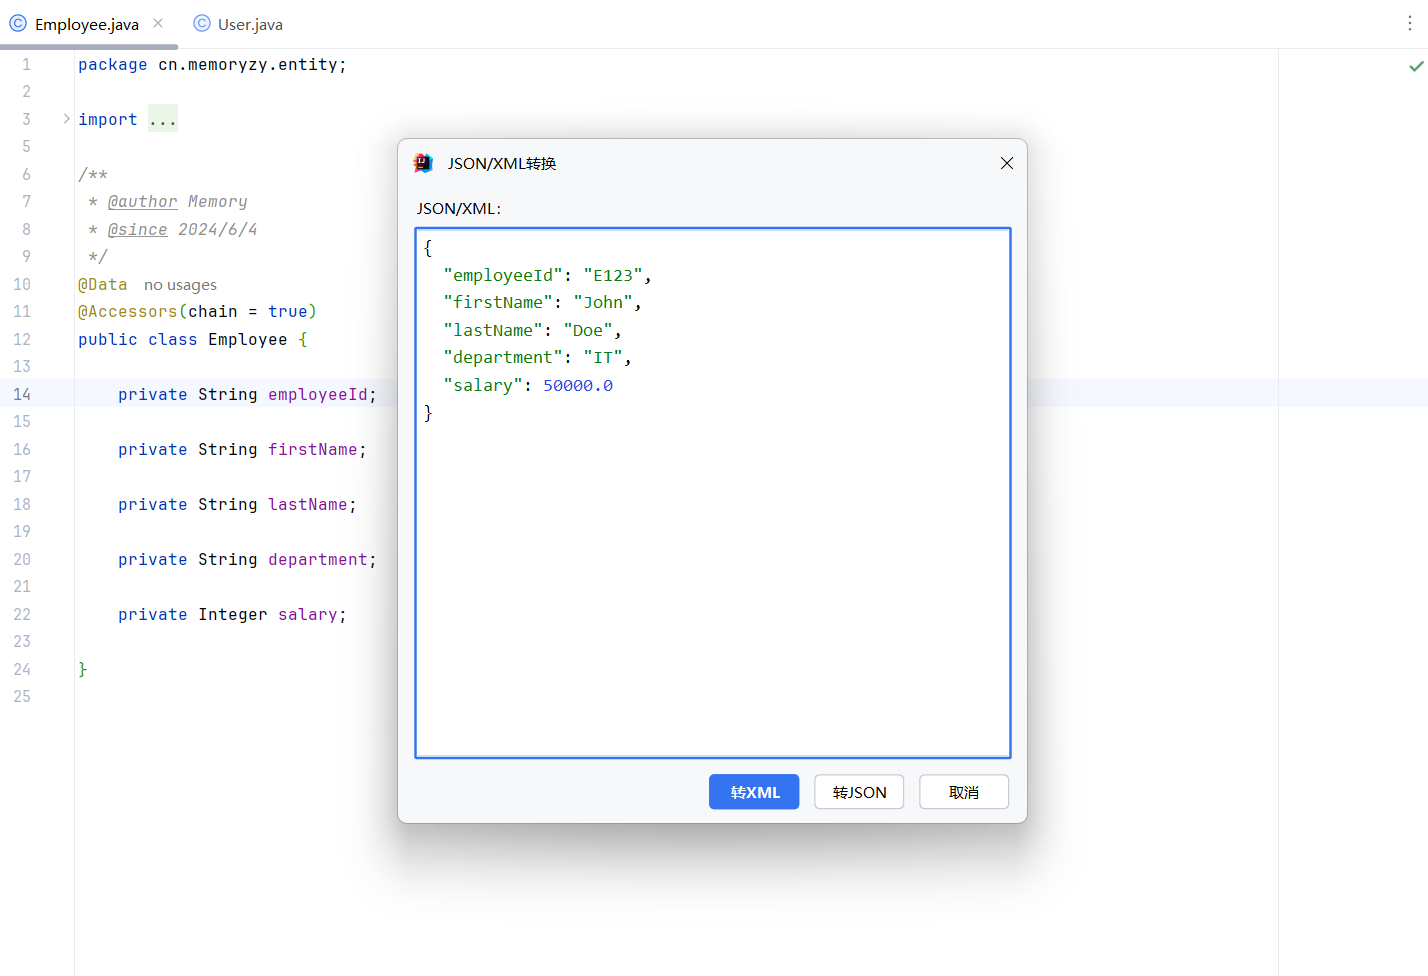Open the editor tab options three-dot menu

click(x=1408, y=23)
